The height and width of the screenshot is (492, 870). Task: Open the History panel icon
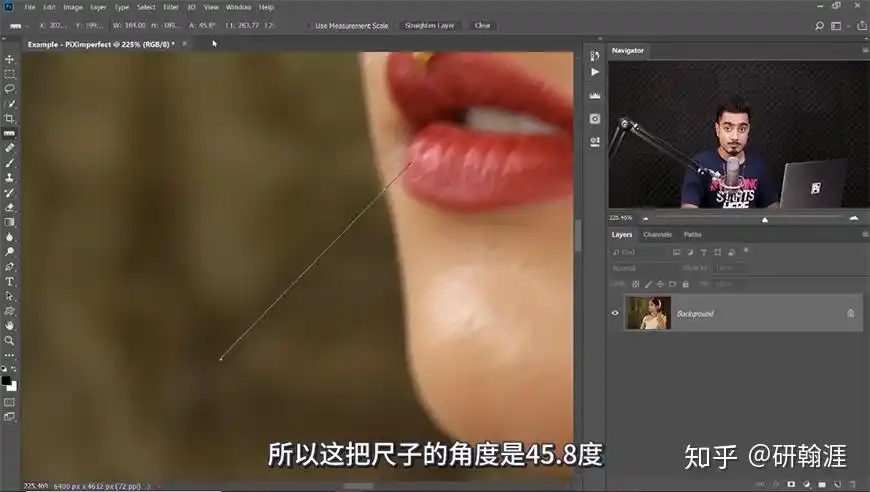595,55
